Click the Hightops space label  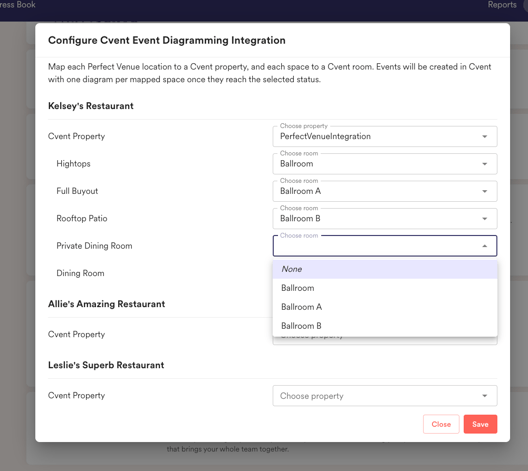coord(73,164)
